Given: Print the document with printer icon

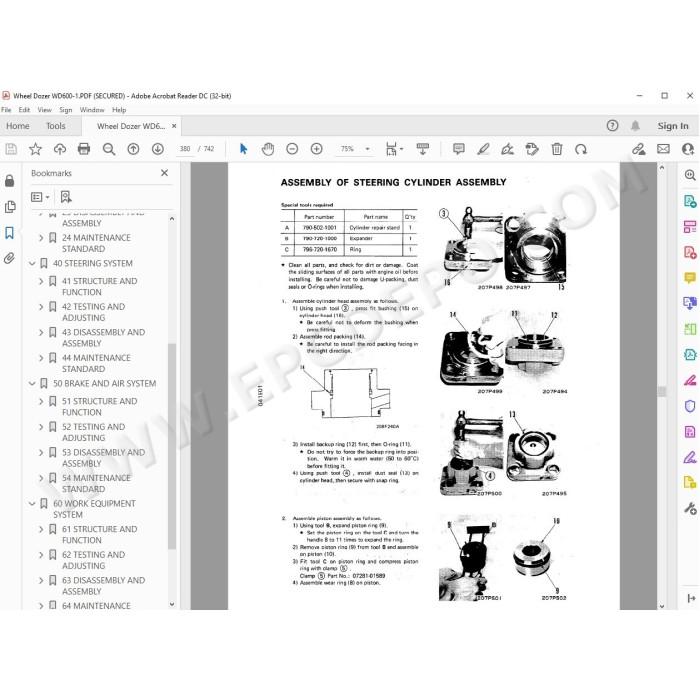Looking at the screenshot, I should coord(84,149).
